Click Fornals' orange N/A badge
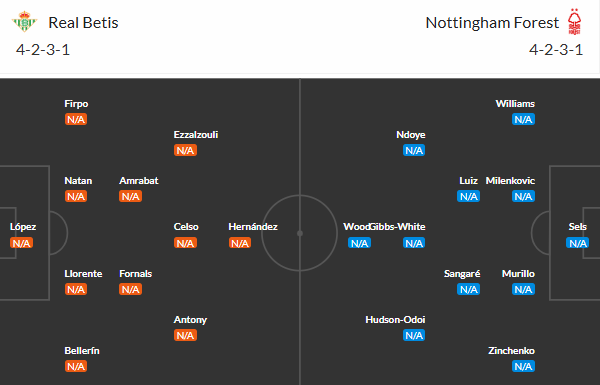600x385 pixels. coord(130,289)
